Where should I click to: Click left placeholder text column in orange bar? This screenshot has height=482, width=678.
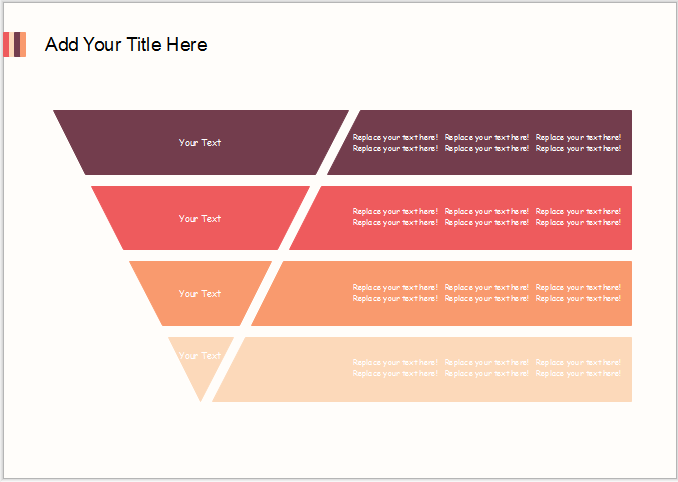[395, 293]
